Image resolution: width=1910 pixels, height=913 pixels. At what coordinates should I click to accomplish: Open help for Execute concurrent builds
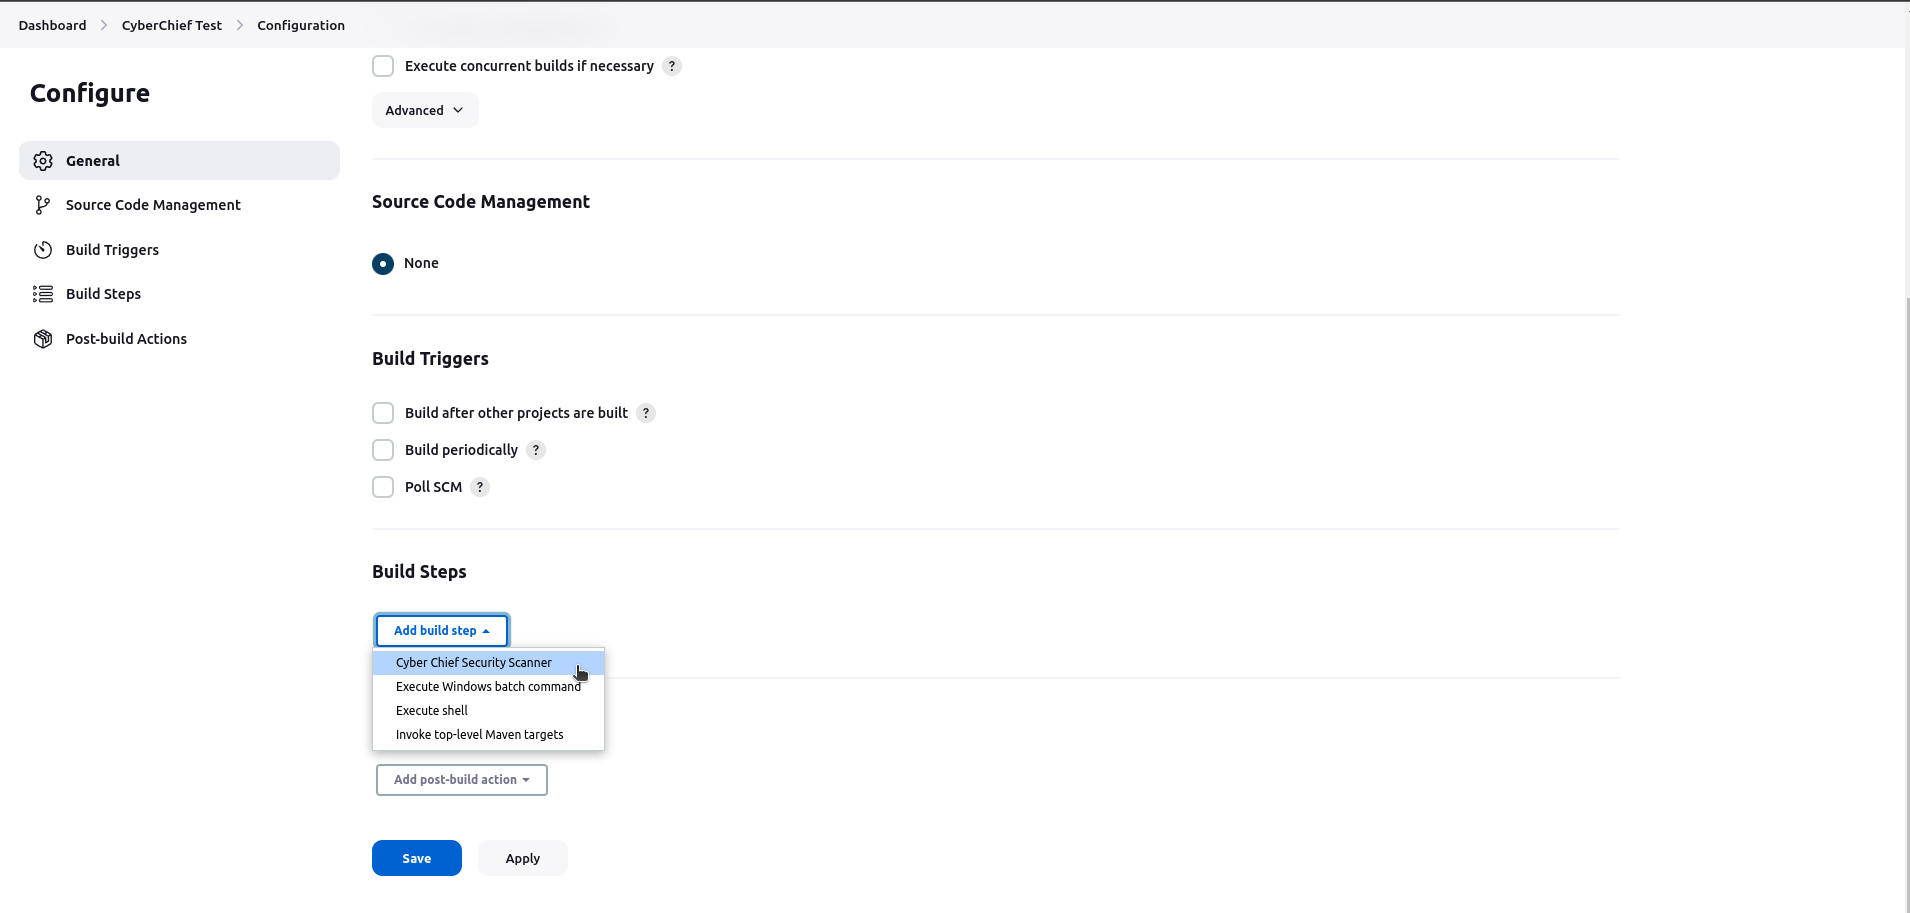(x=672, y=66)
